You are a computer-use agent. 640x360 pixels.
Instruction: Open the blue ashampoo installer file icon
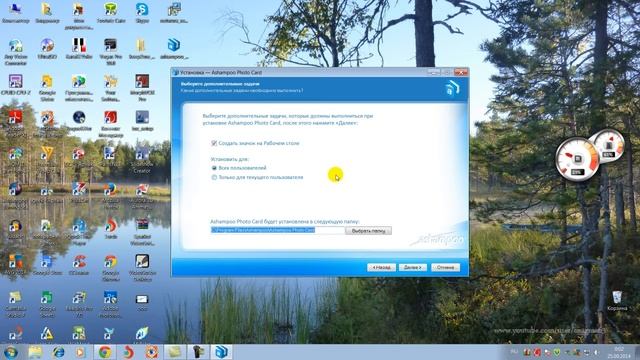(x=174, y=49)
